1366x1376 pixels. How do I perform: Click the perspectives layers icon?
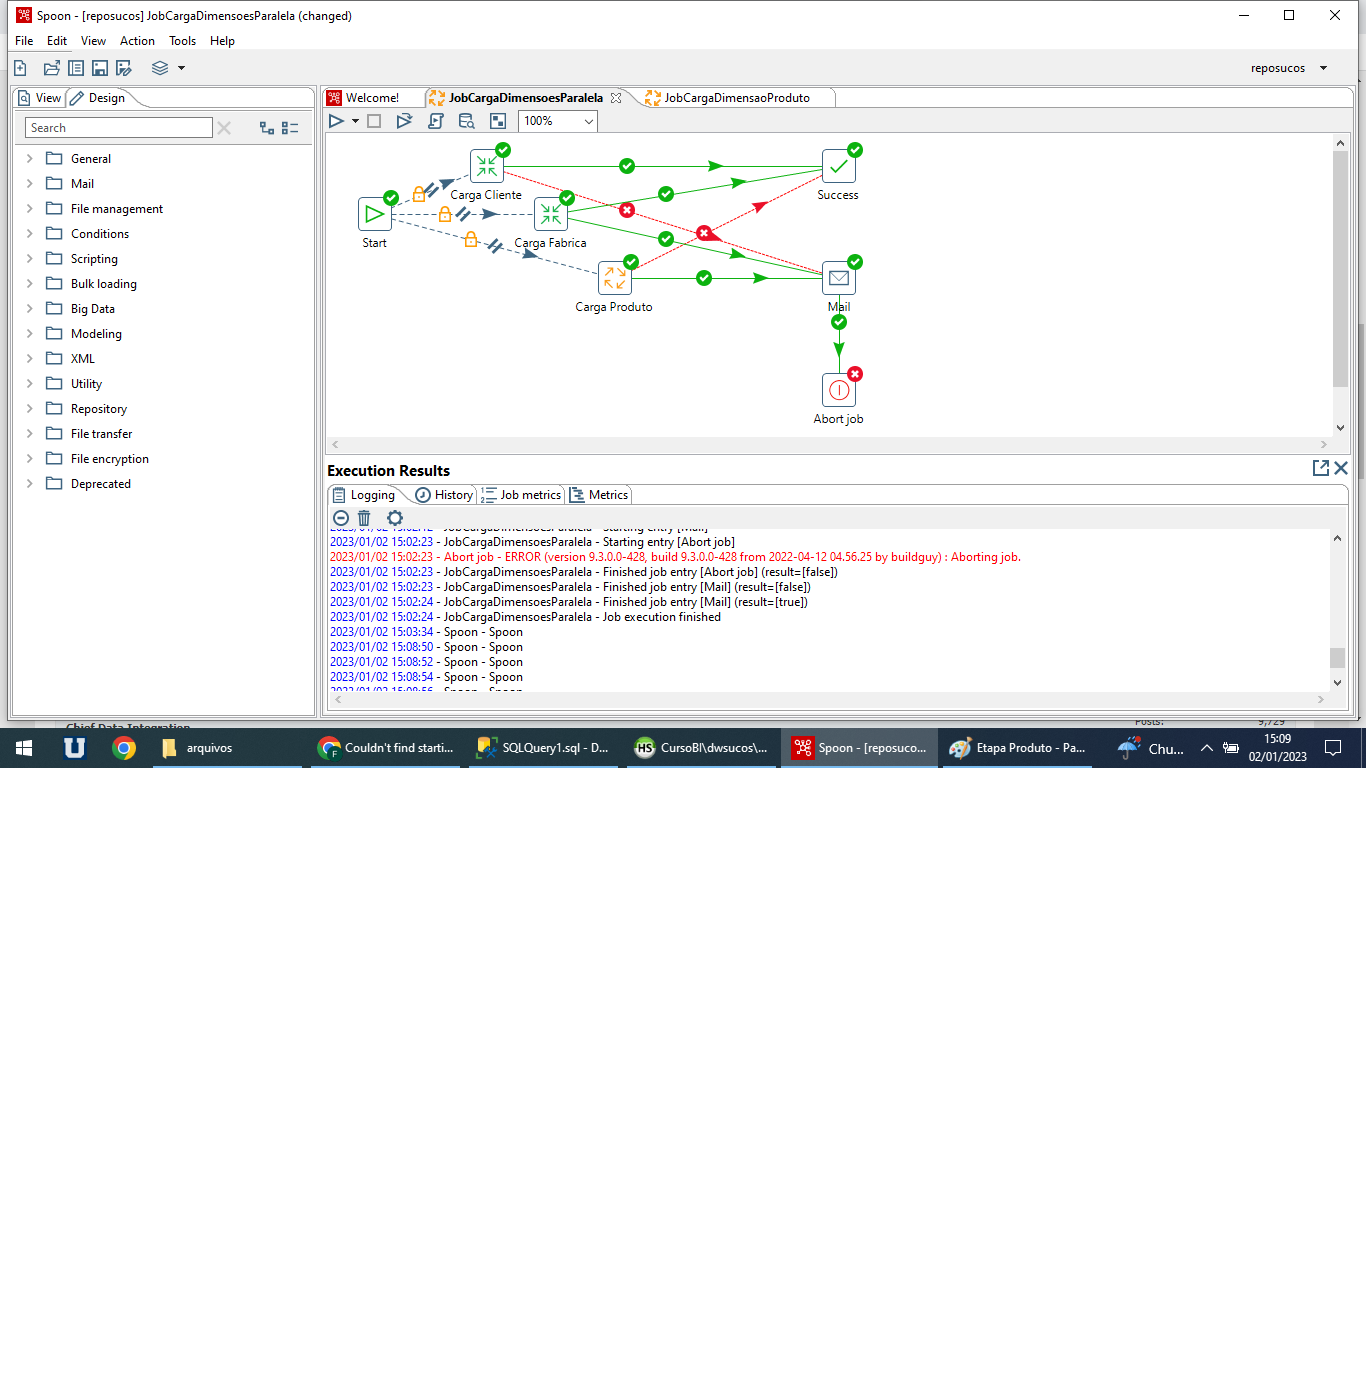point(160,68)
